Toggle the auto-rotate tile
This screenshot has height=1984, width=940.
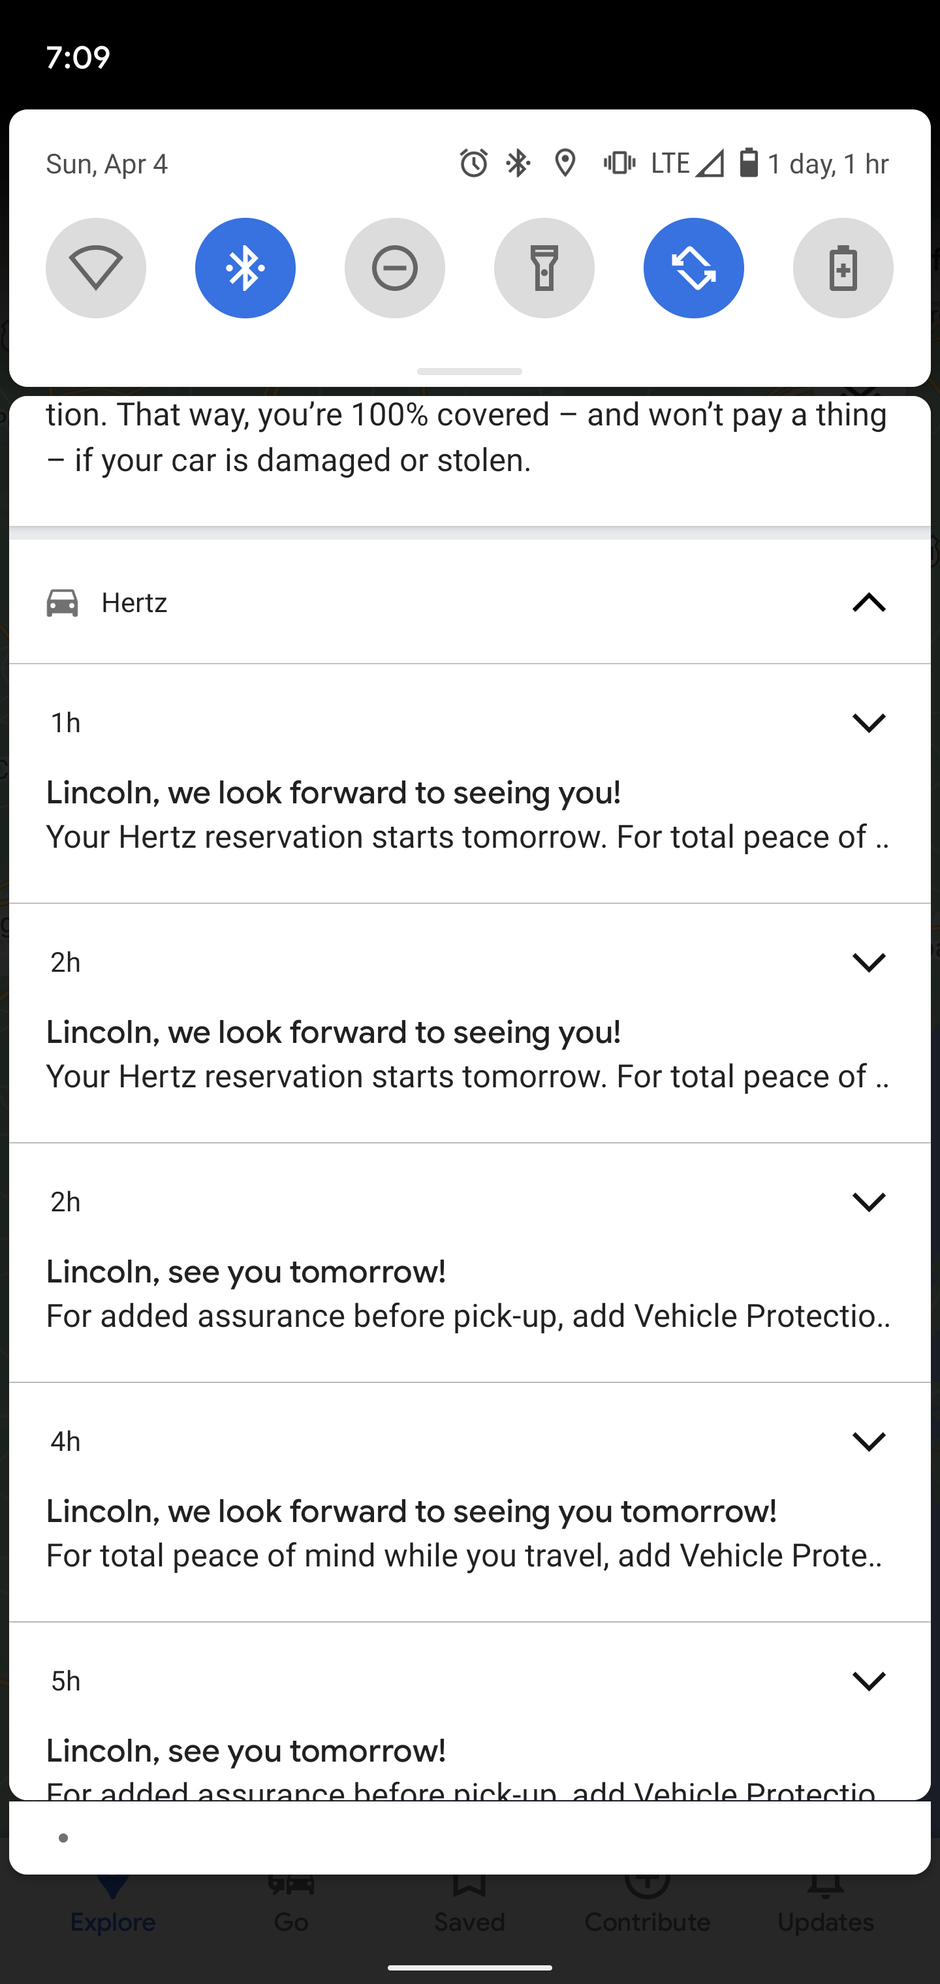(694, 268)
